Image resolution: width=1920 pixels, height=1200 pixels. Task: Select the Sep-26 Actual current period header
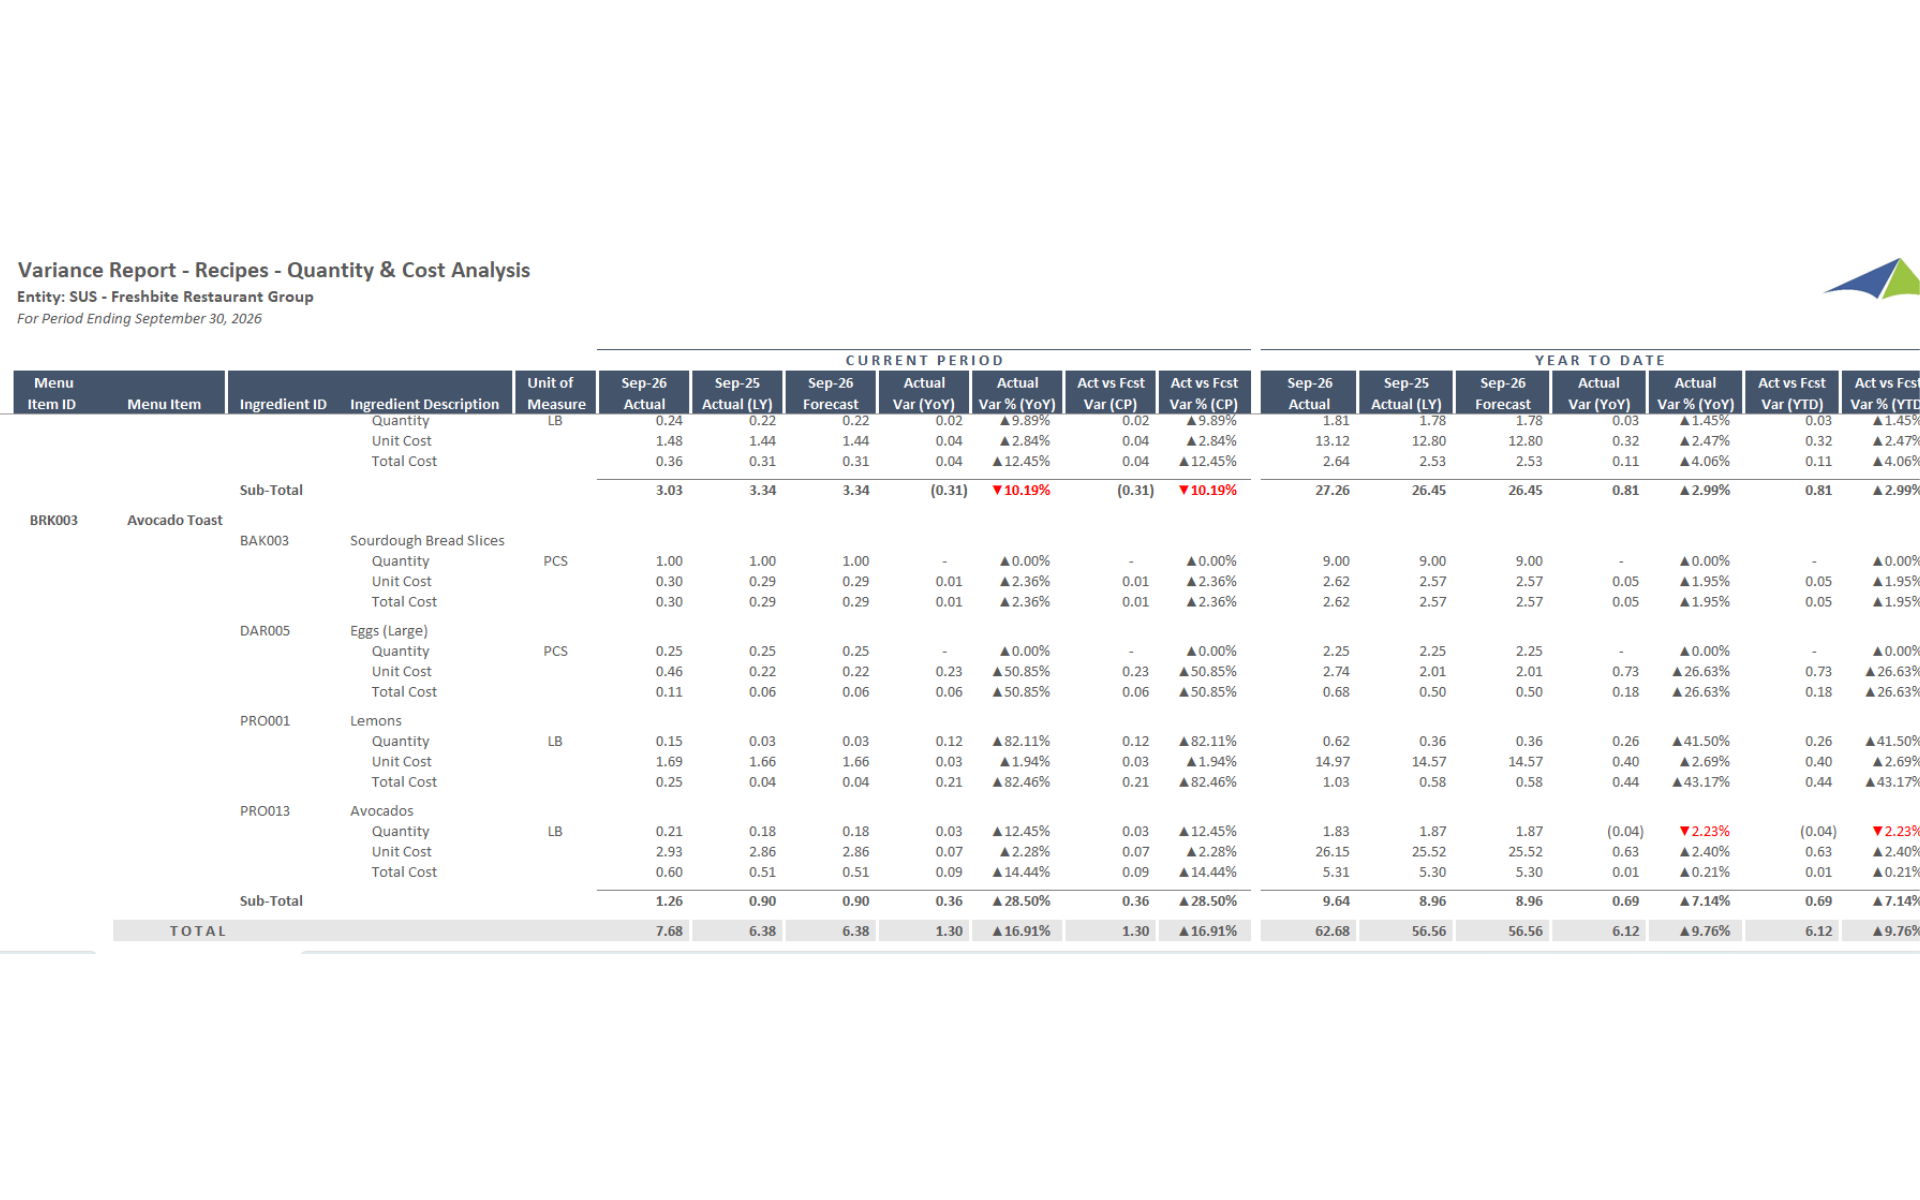tap(643, 393)
